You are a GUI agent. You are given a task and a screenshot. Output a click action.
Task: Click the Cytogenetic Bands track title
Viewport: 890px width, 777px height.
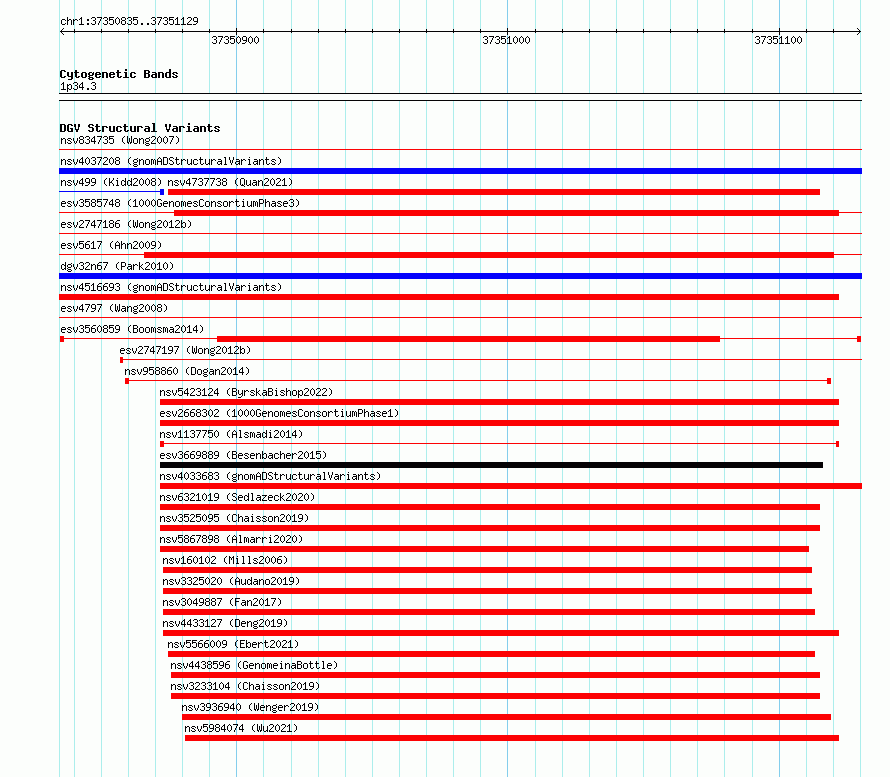119,74
